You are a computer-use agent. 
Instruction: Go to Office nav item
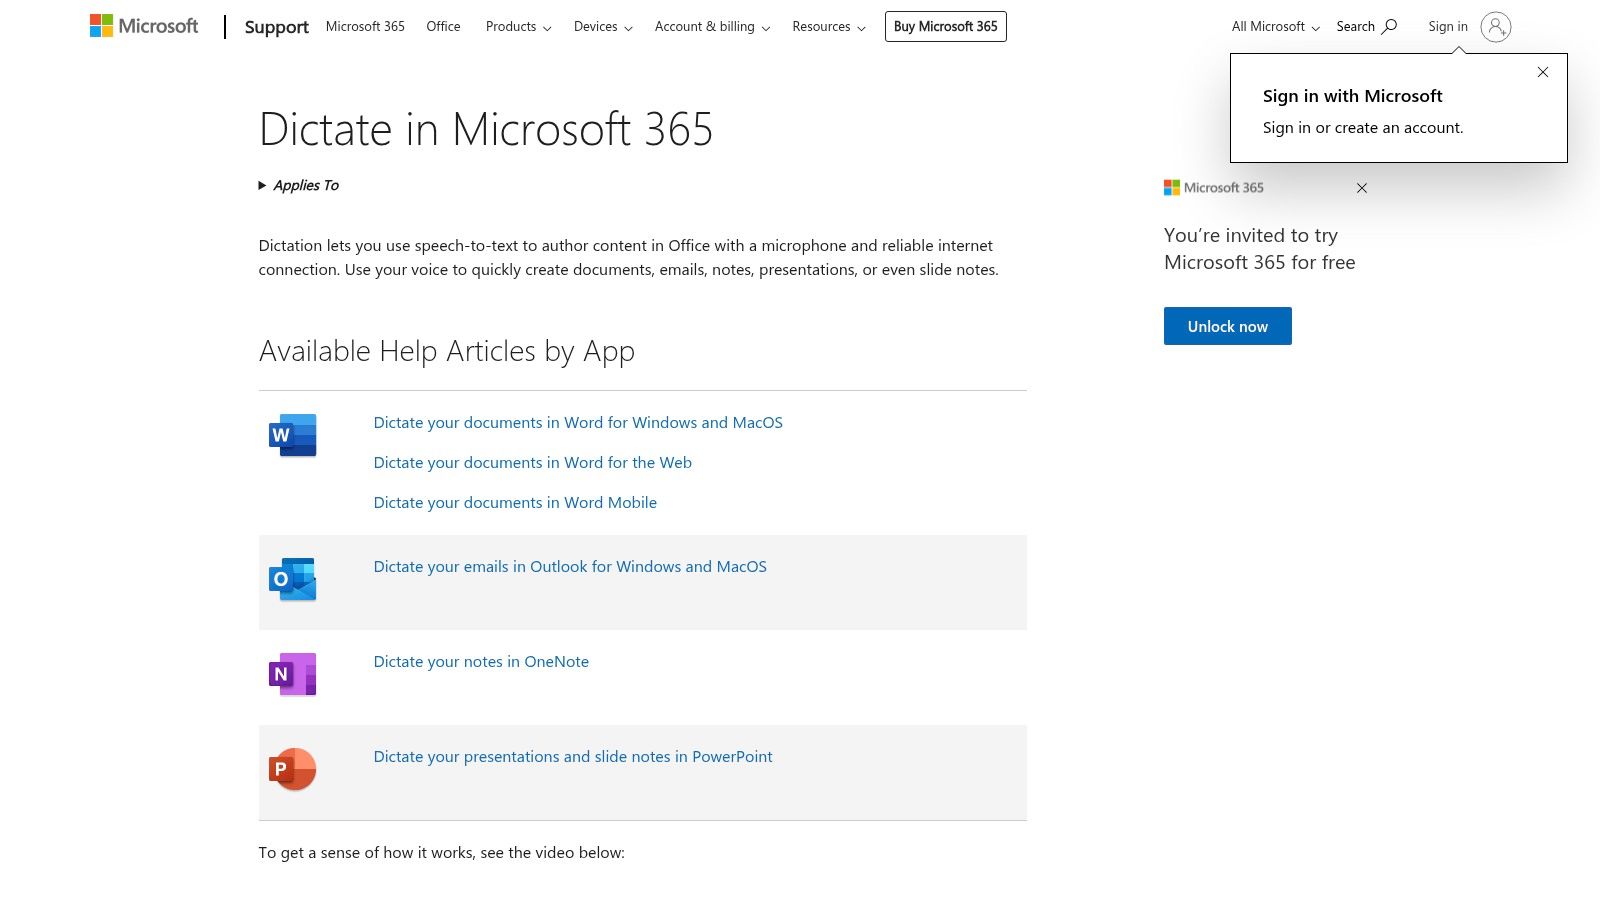click(443, 27)
